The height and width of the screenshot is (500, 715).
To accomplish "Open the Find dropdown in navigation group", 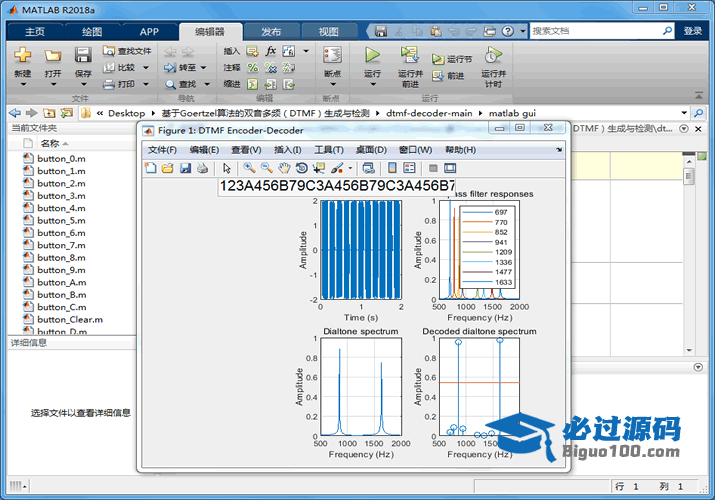I will click(207, 84).
